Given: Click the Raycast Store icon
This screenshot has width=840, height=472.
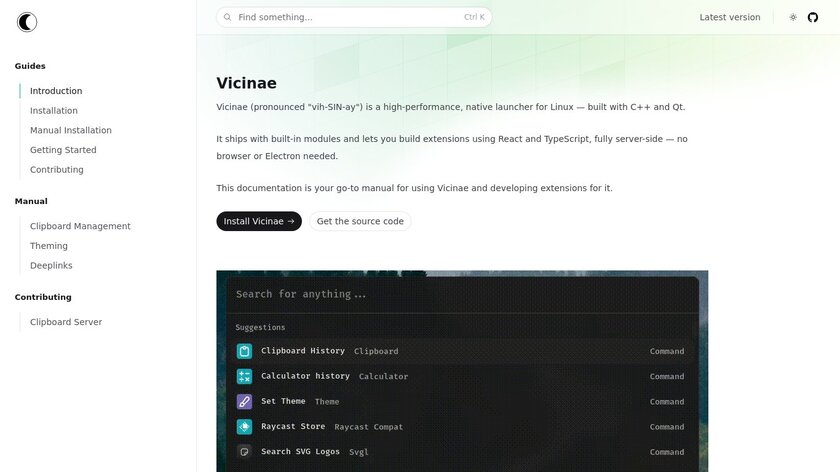Looking at the screenshot, I should click(x=244, y=427).
